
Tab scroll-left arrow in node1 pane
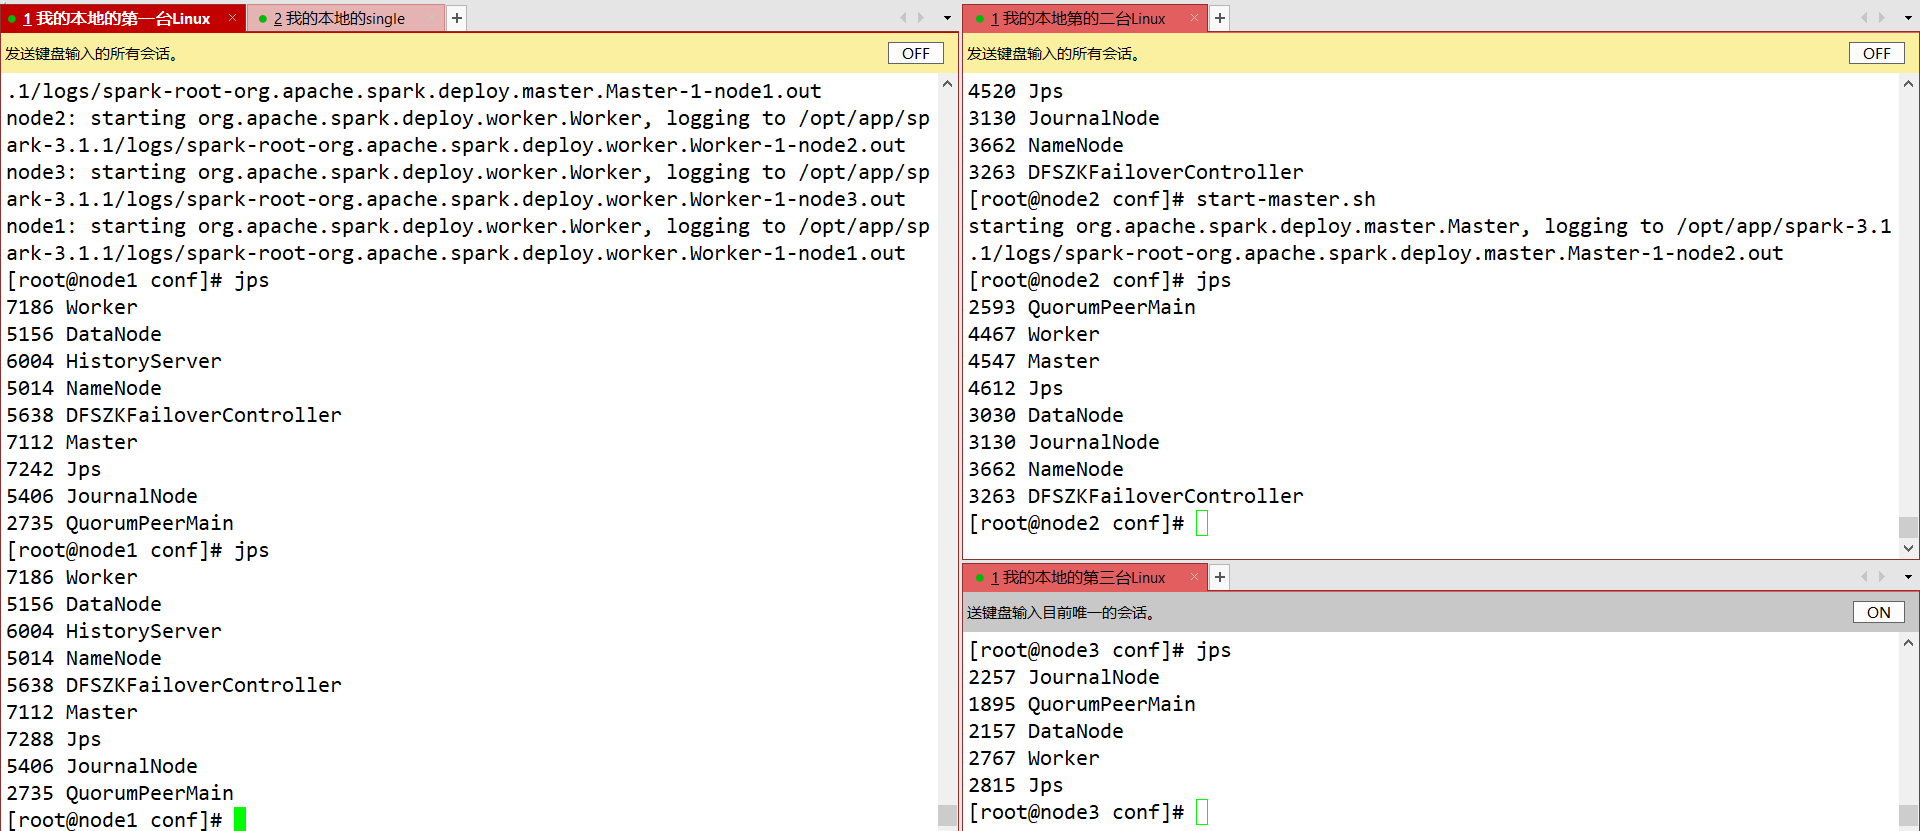tap(903, 18)
